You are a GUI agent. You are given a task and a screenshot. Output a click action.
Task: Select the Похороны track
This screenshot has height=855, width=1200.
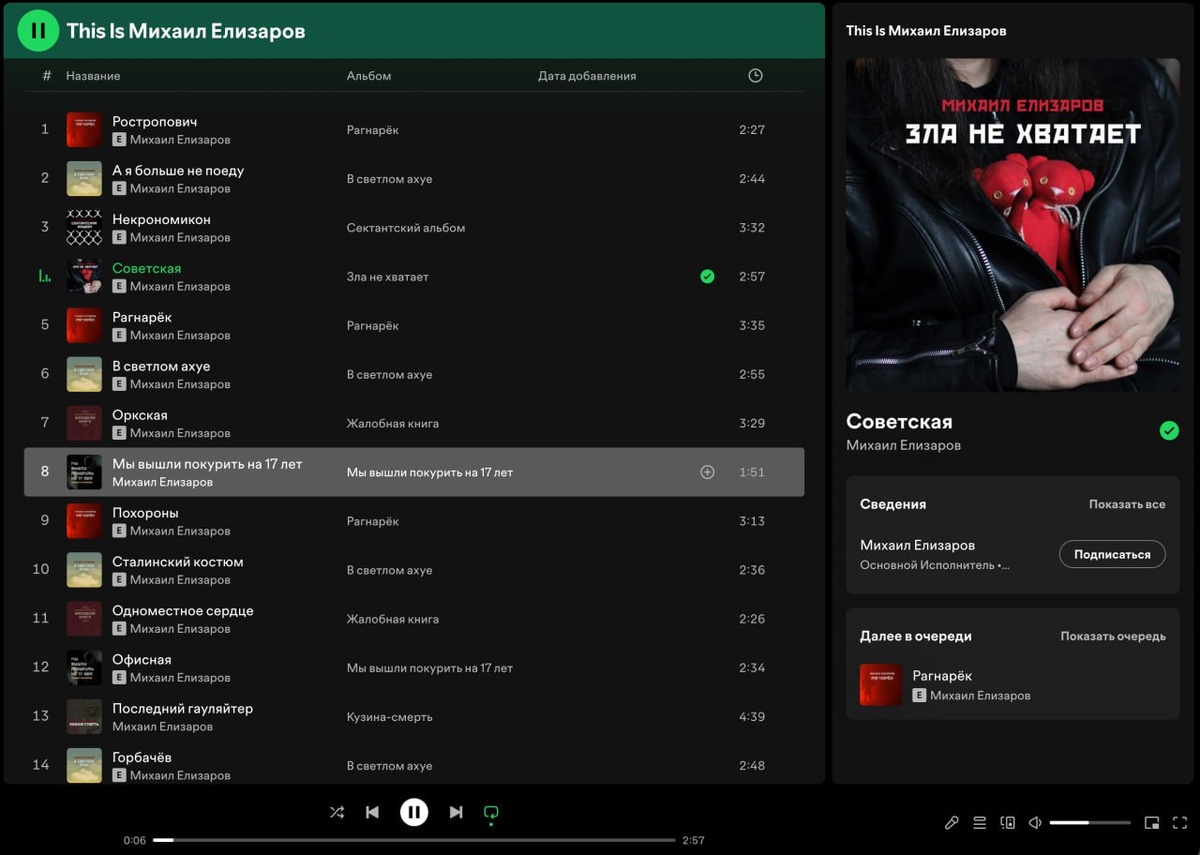(x=145, y=513)
